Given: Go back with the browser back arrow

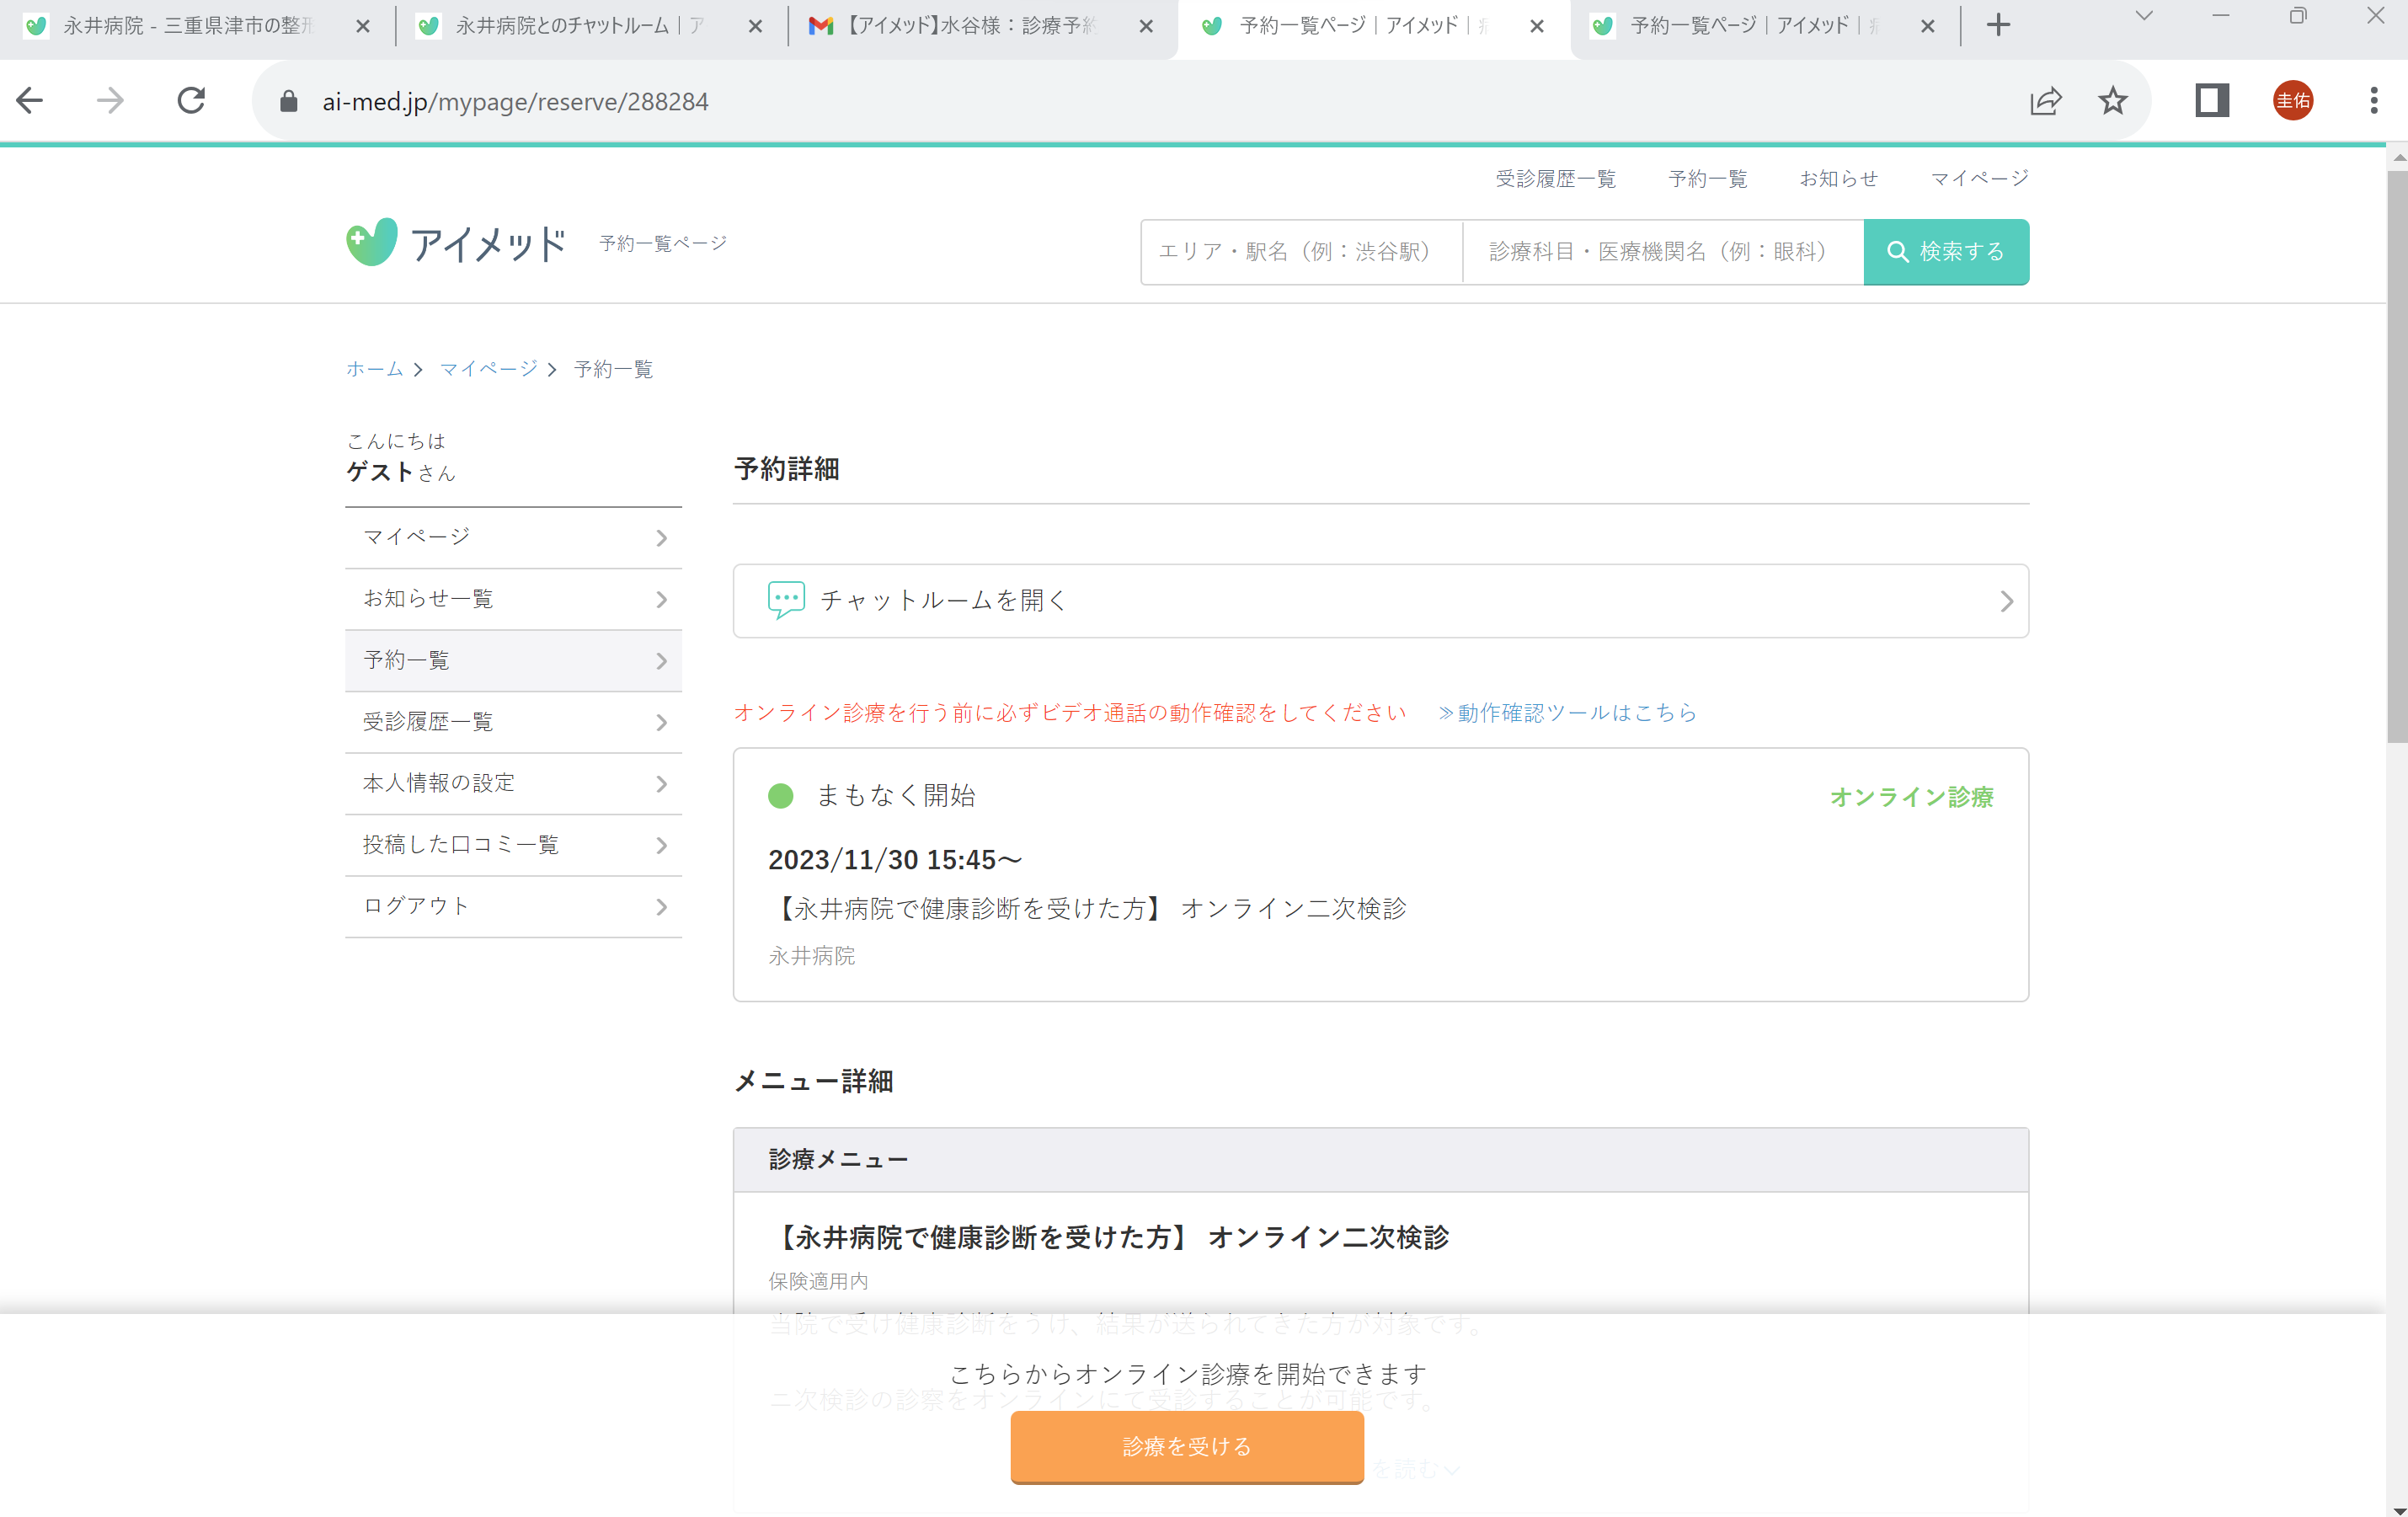Looking at the screenshot, I should (x=30, y=101).
